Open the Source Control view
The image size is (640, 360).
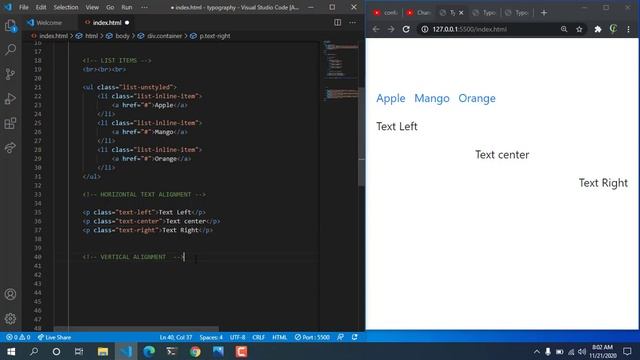(x=10, y=74)
